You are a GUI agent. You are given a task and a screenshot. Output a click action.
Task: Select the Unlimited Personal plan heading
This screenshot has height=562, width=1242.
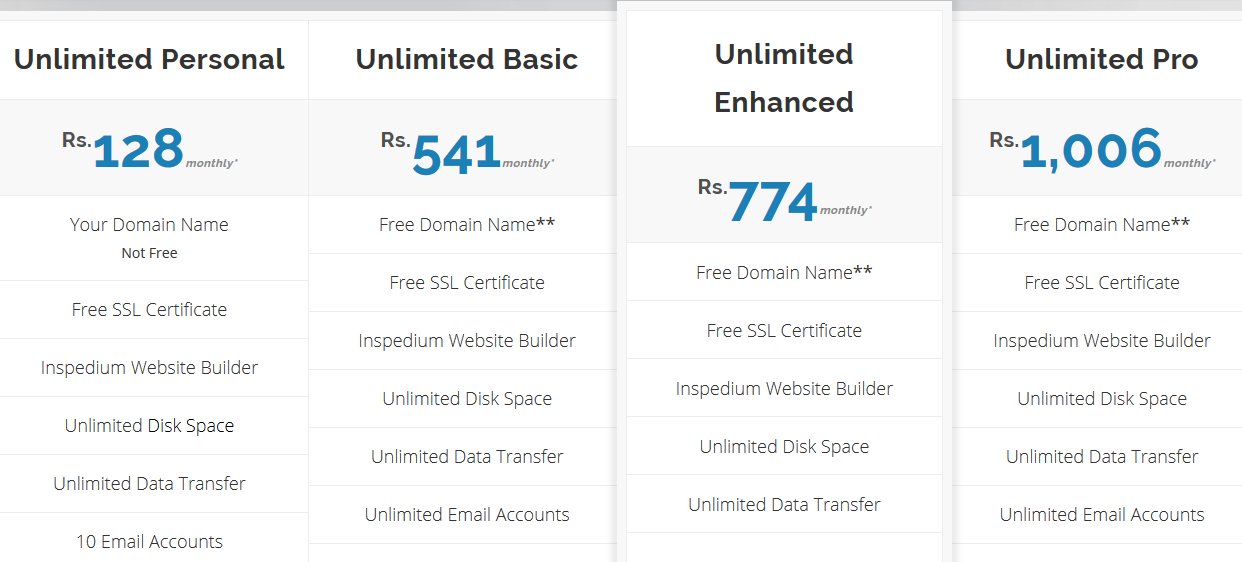pos(149,59)
